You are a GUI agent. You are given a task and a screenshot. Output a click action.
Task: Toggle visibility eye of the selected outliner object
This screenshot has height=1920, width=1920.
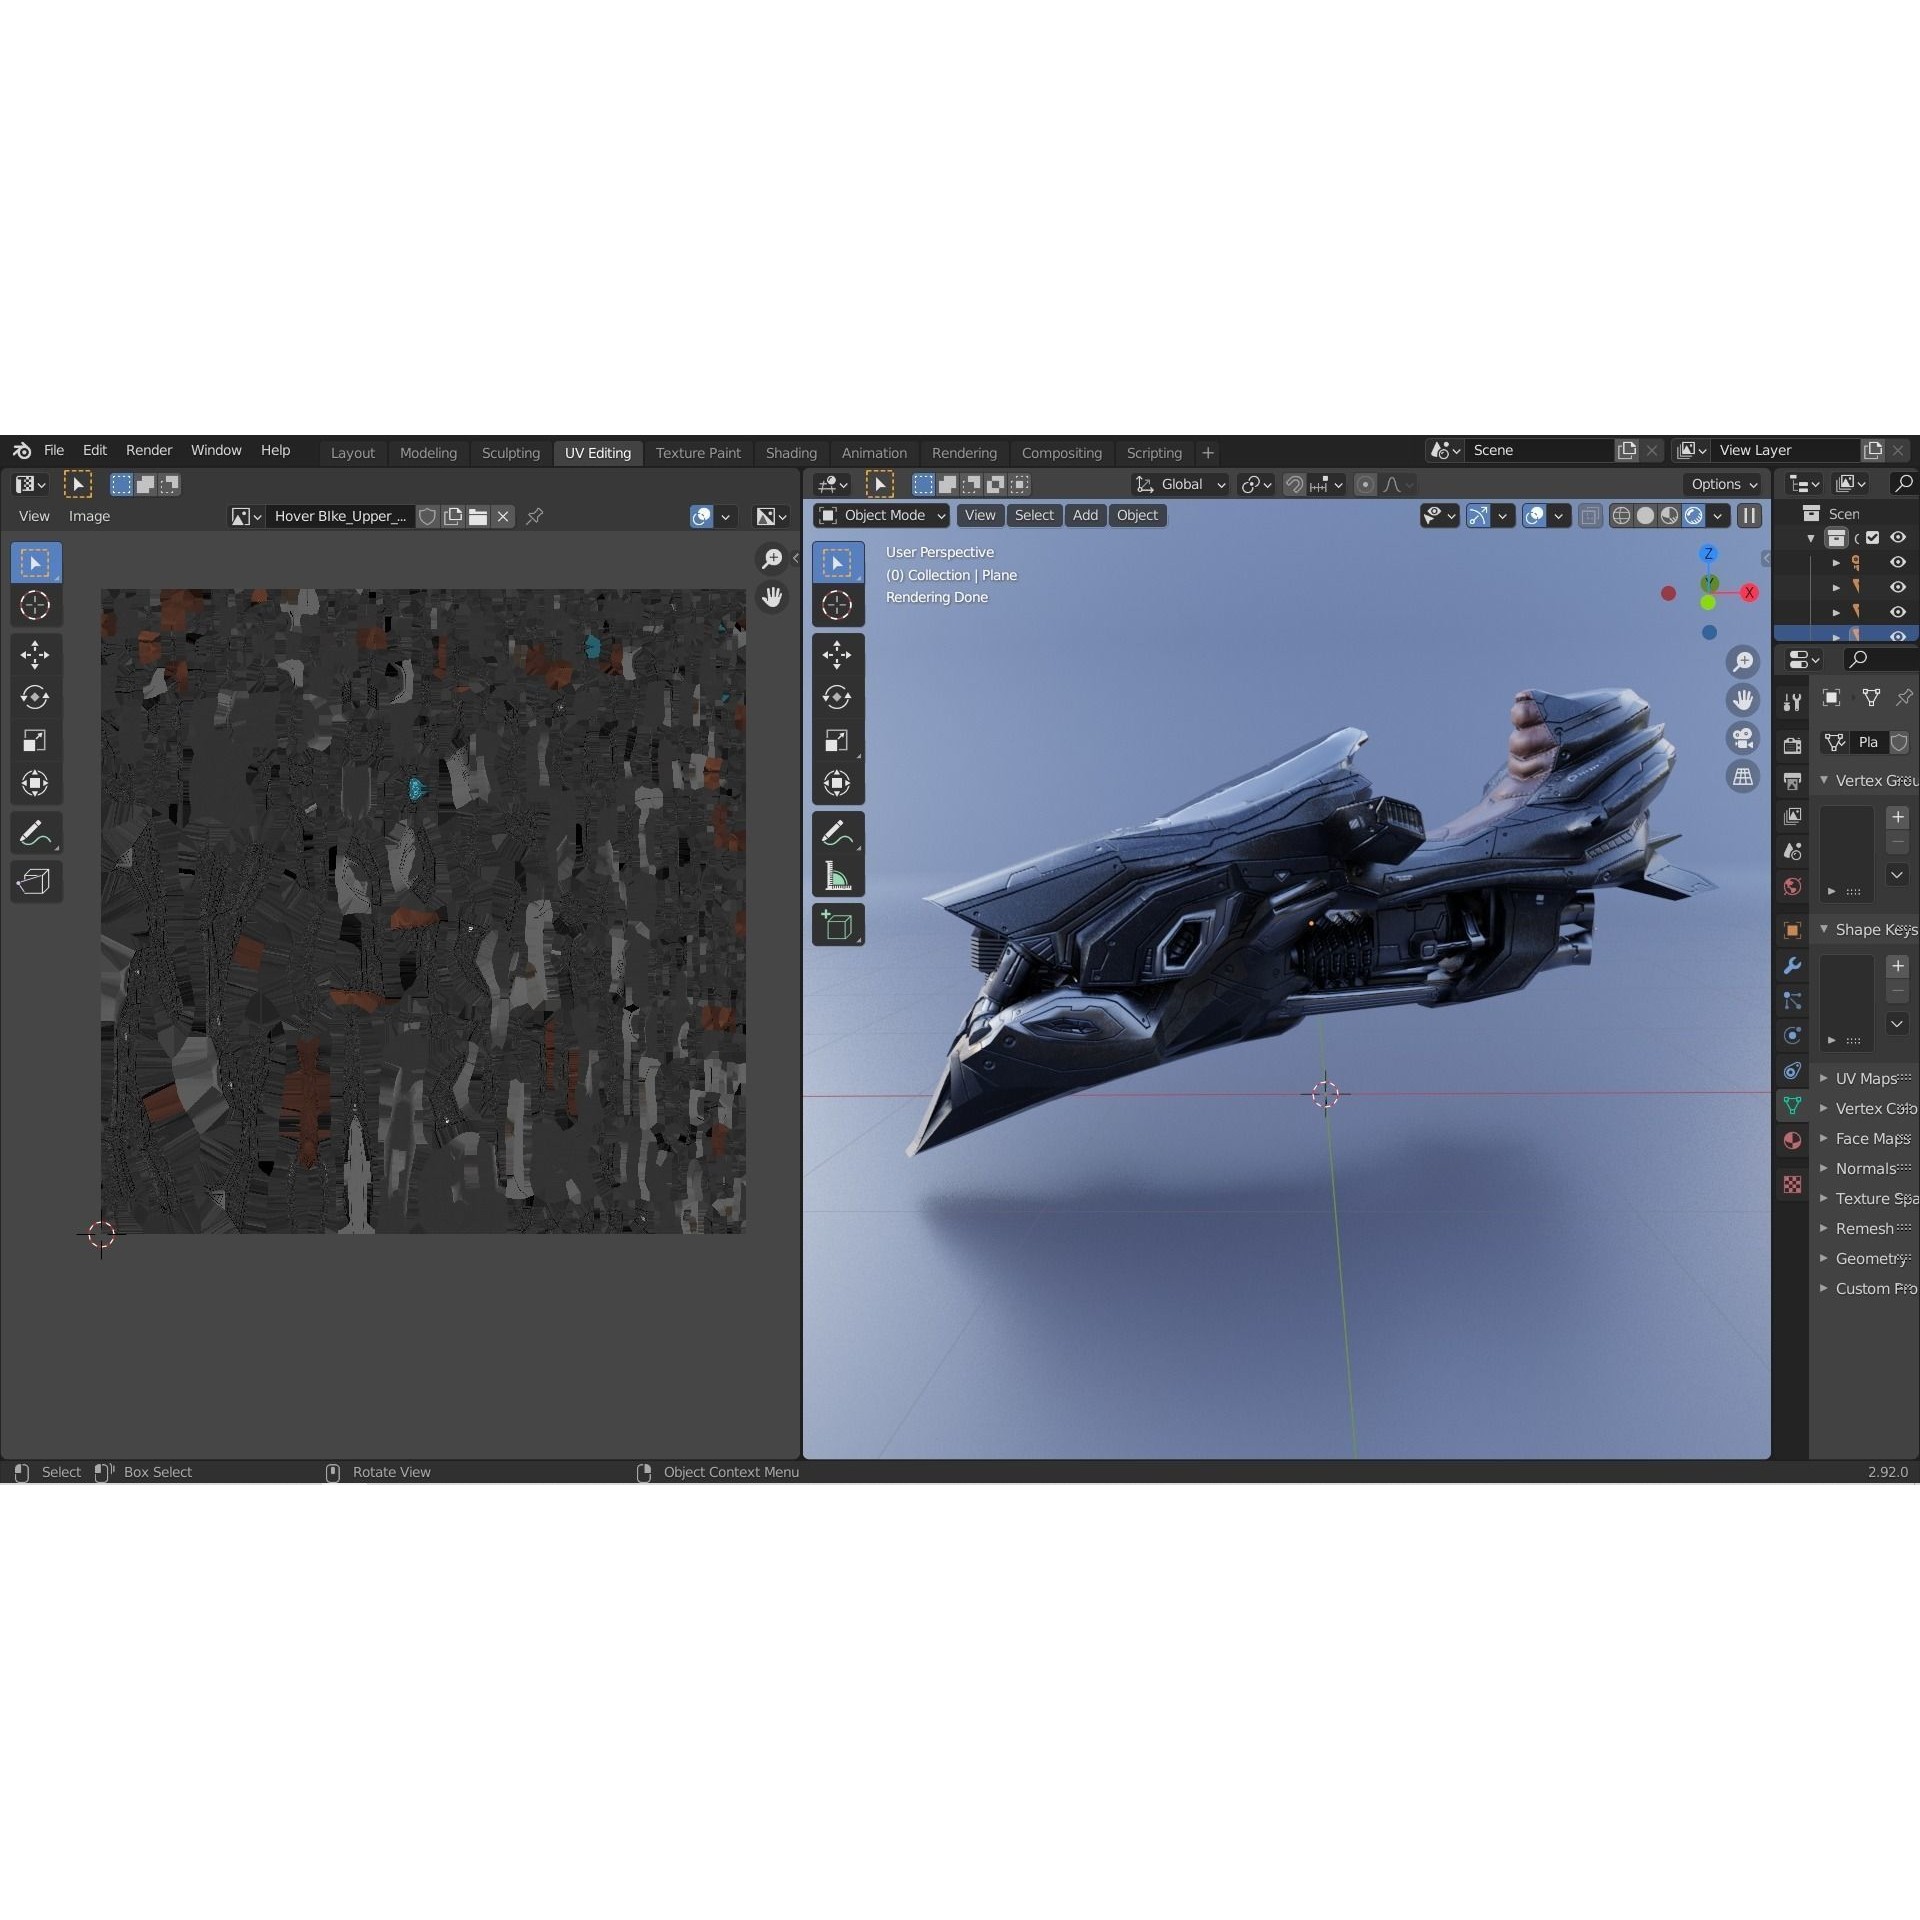click(1898, 635)
